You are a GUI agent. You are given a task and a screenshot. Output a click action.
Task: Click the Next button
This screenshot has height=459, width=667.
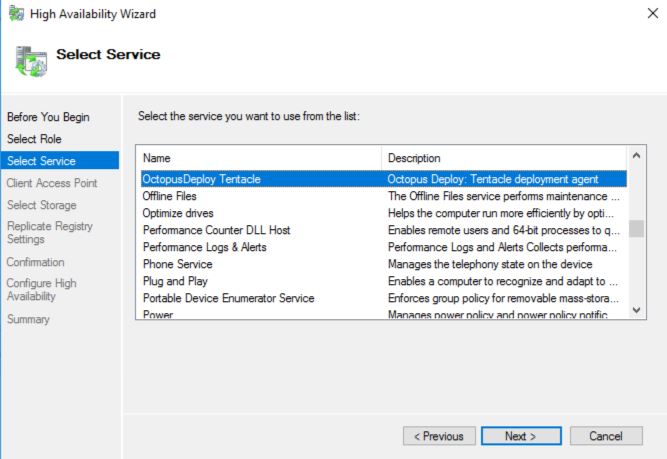point(520,436)
